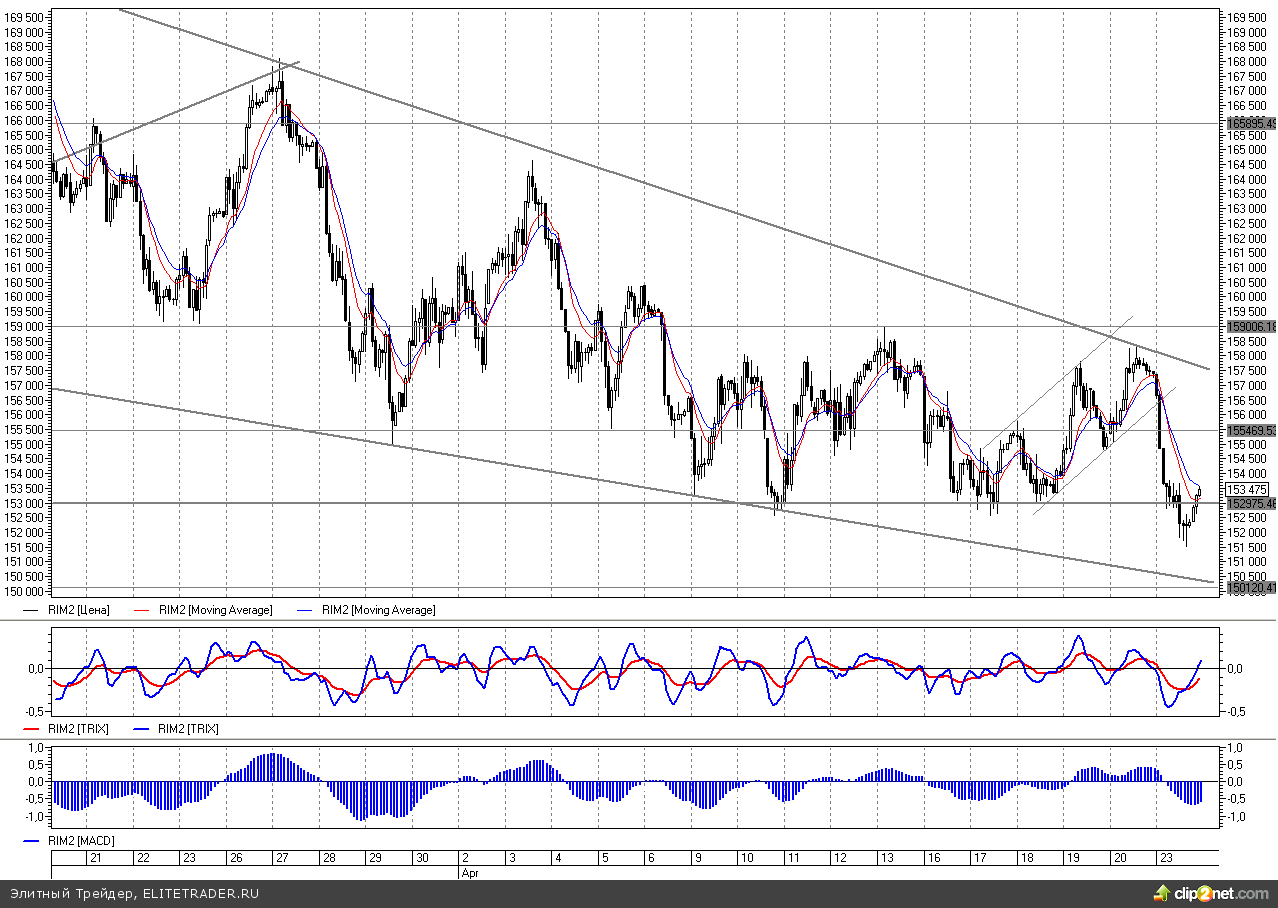Screen dimensions: 1278x908
Task: Select date 27 on the time axis
Action: [x=282, y=858]
